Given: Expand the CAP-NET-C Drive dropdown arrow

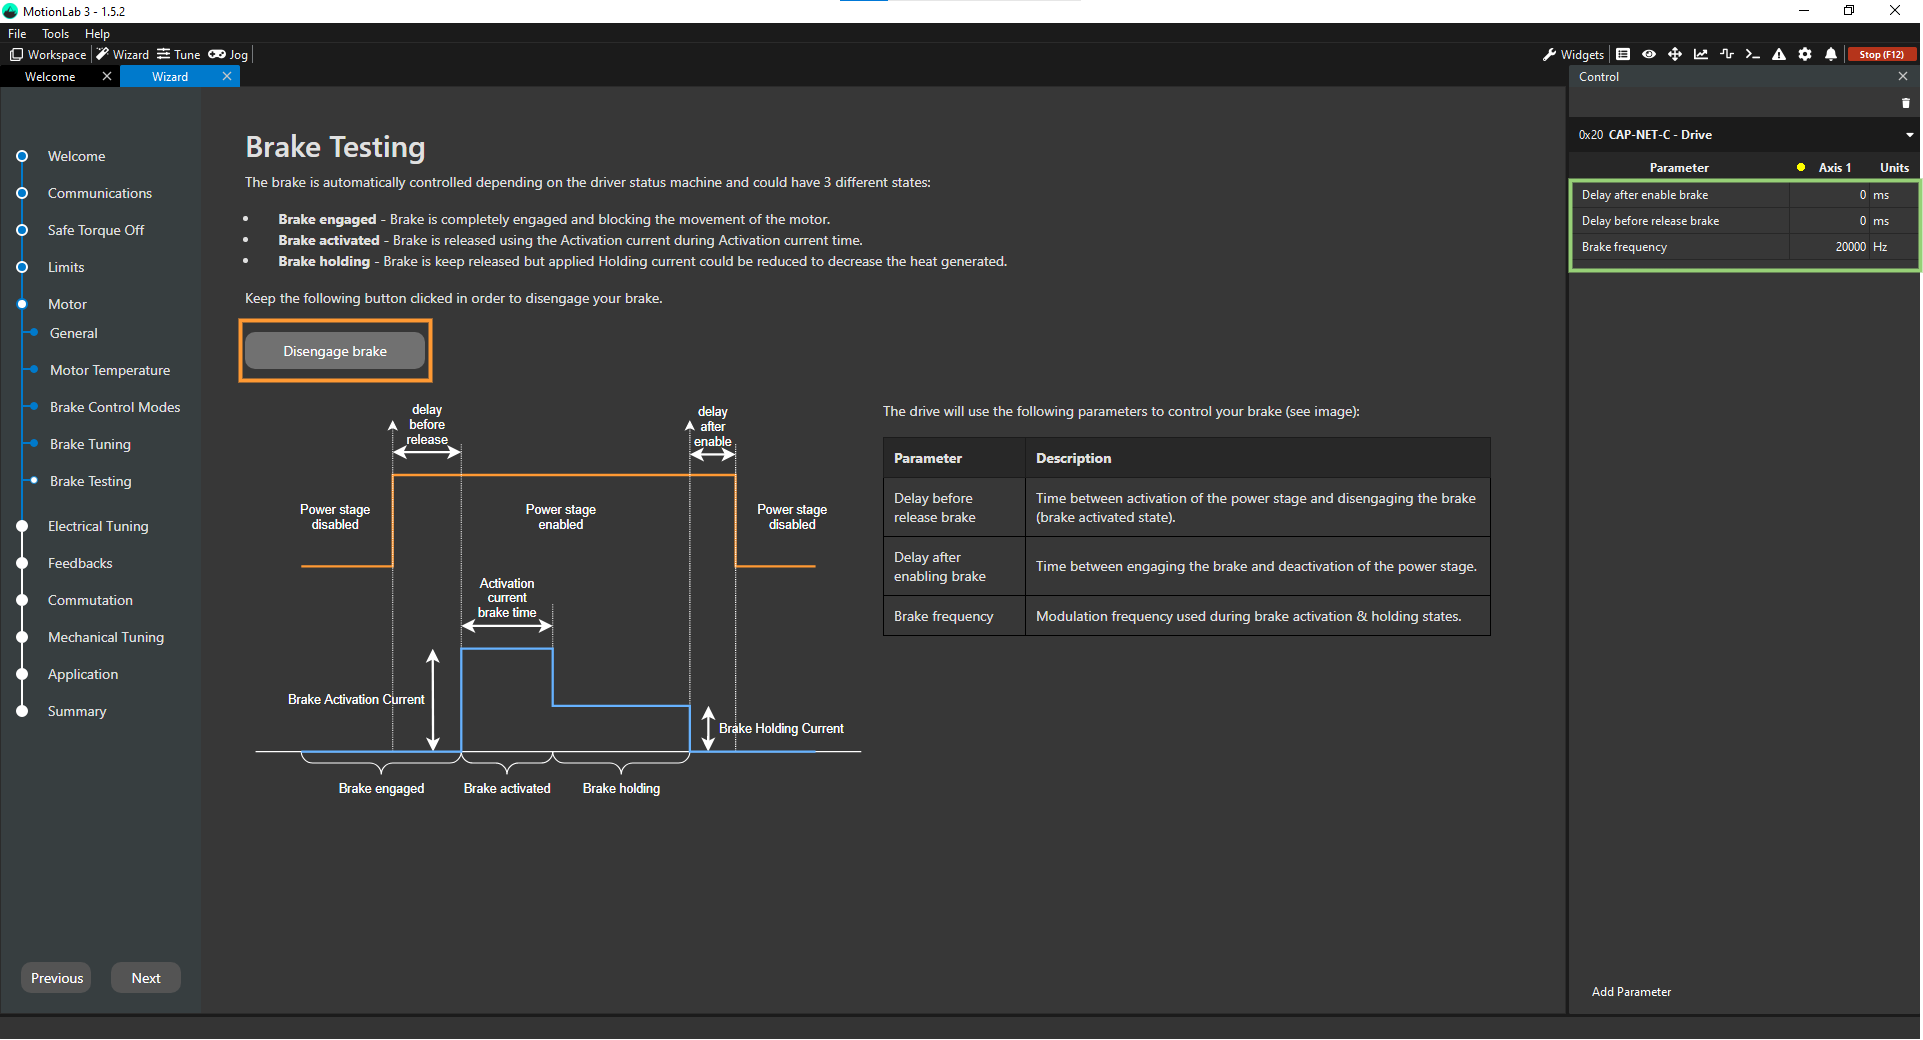Looking at the screenshot, I should 1909,135.
